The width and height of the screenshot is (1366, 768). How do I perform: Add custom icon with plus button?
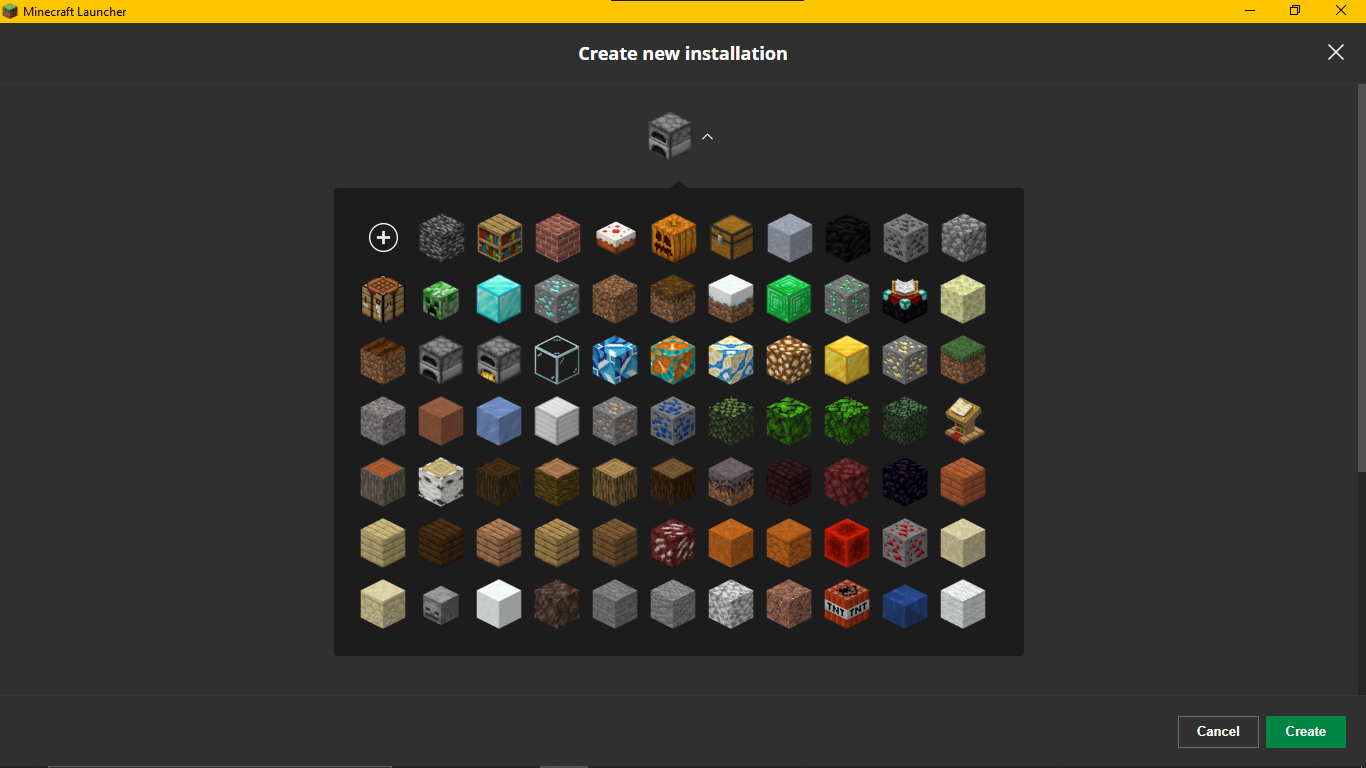point(383,237)
